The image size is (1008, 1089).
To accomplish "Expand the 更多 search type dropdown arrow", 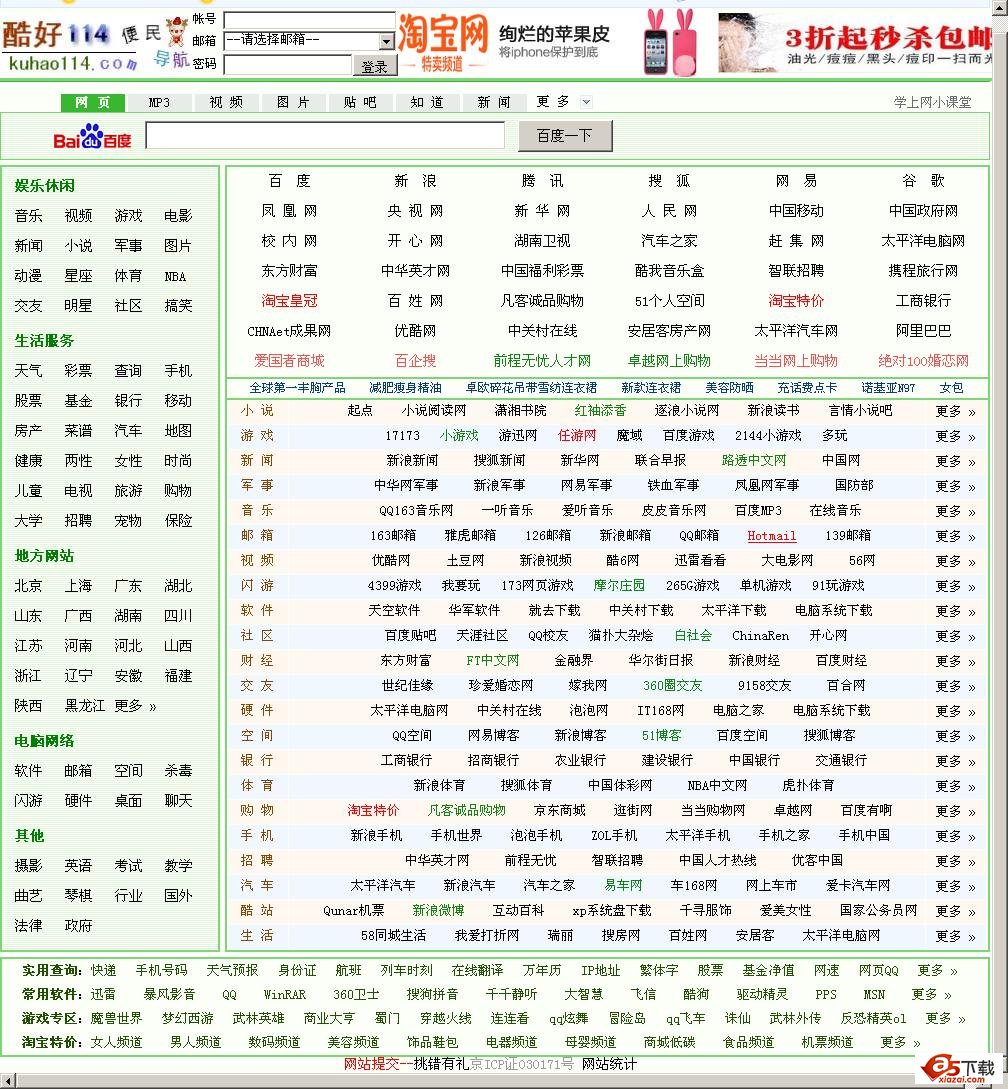I will click(586, 102).
